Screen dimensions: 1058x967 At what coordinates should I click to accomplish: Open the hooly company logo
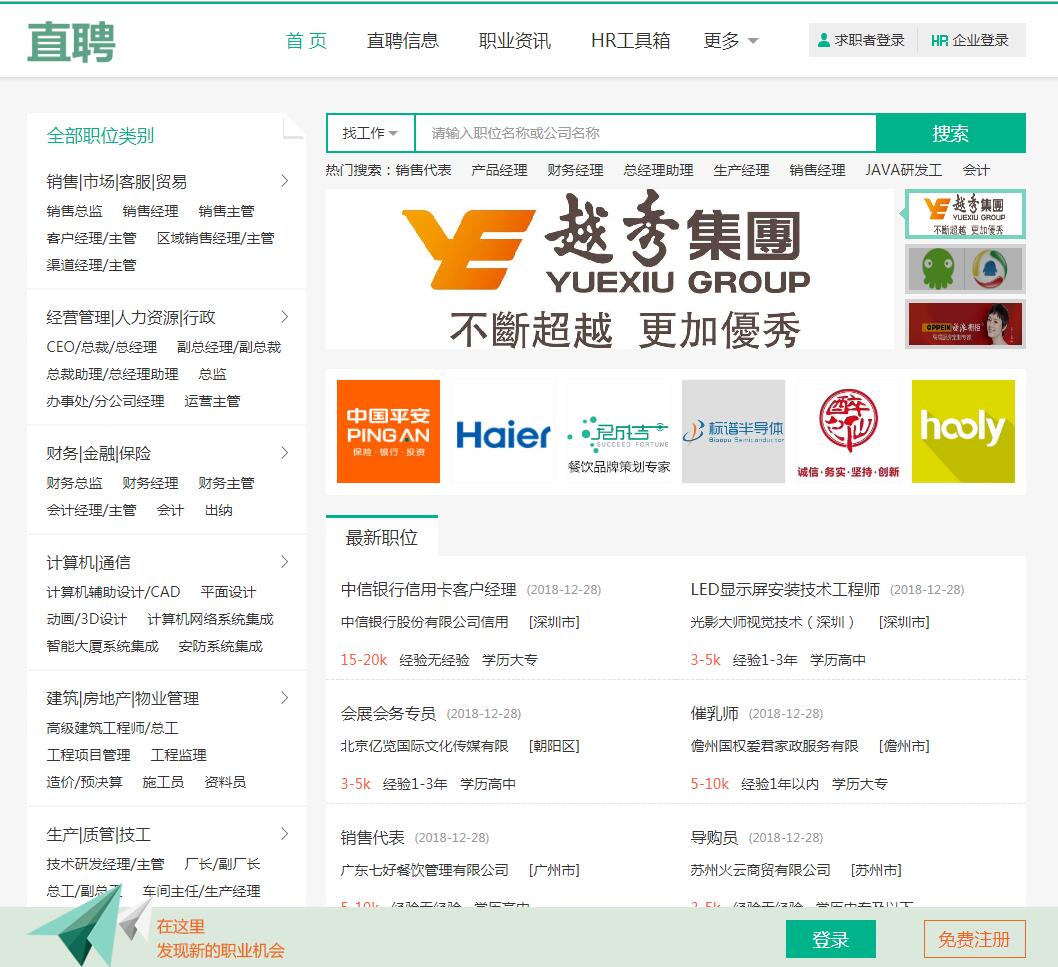pos(963,431)
